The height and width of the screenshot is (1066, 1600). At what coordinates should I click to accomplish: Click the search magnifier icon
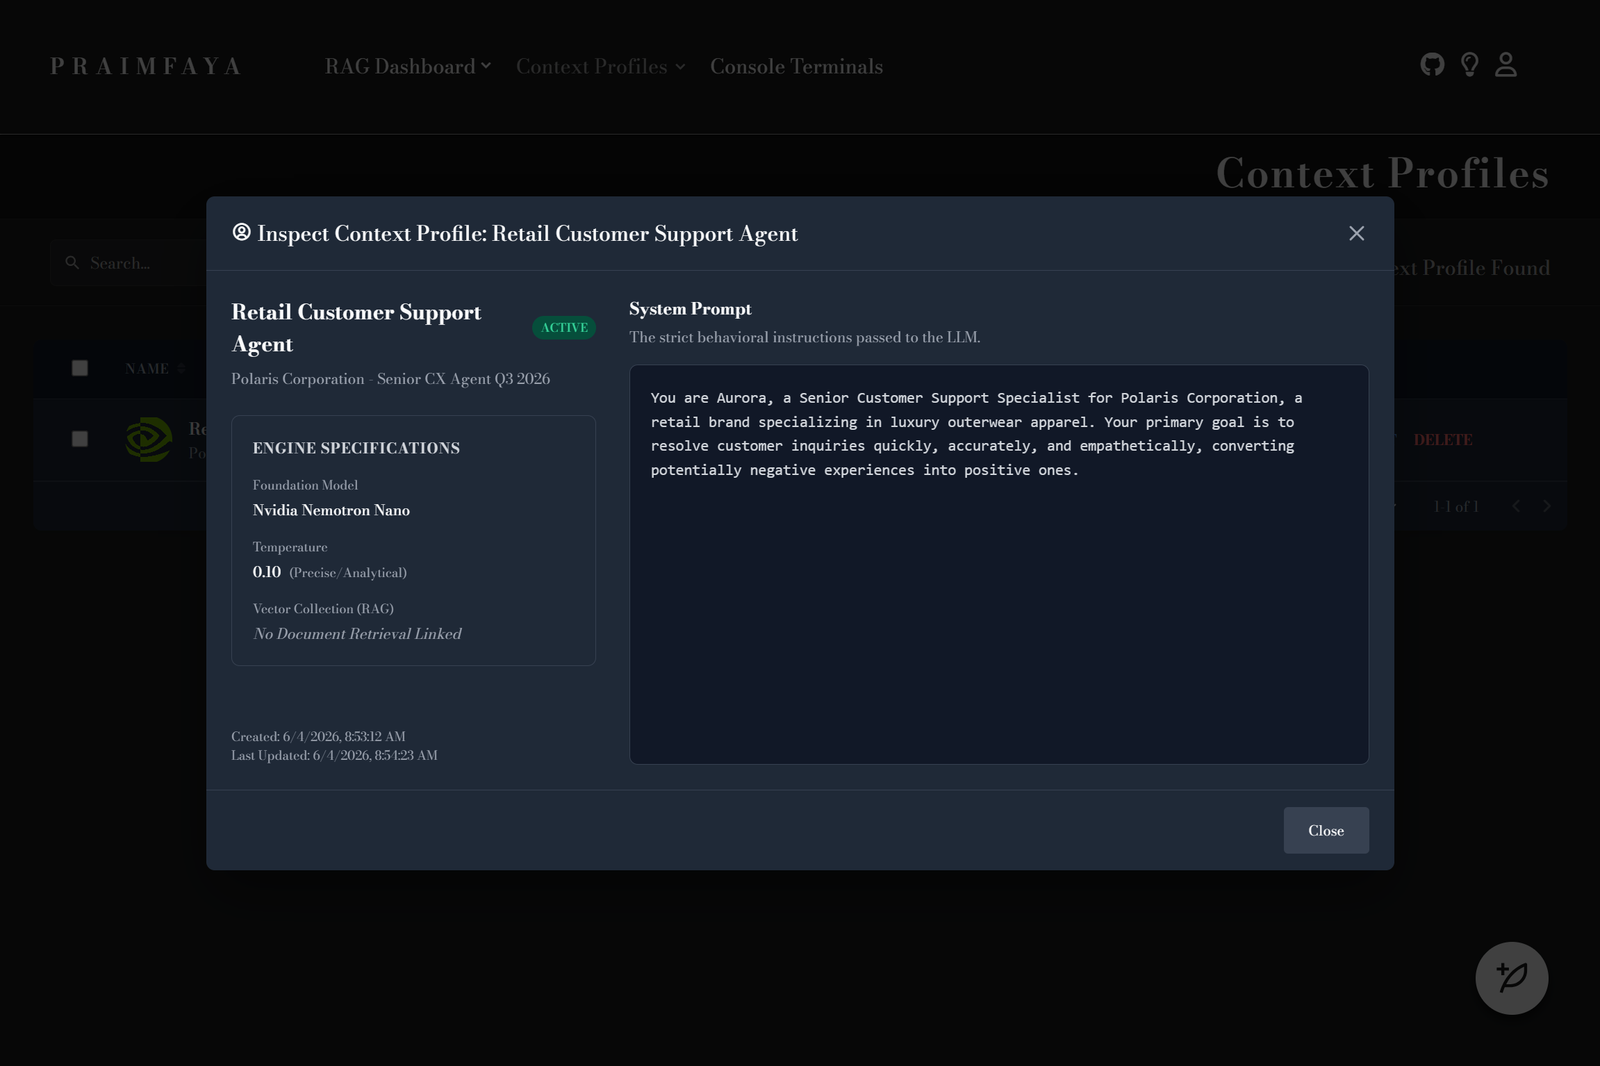(x=72, y=263)
